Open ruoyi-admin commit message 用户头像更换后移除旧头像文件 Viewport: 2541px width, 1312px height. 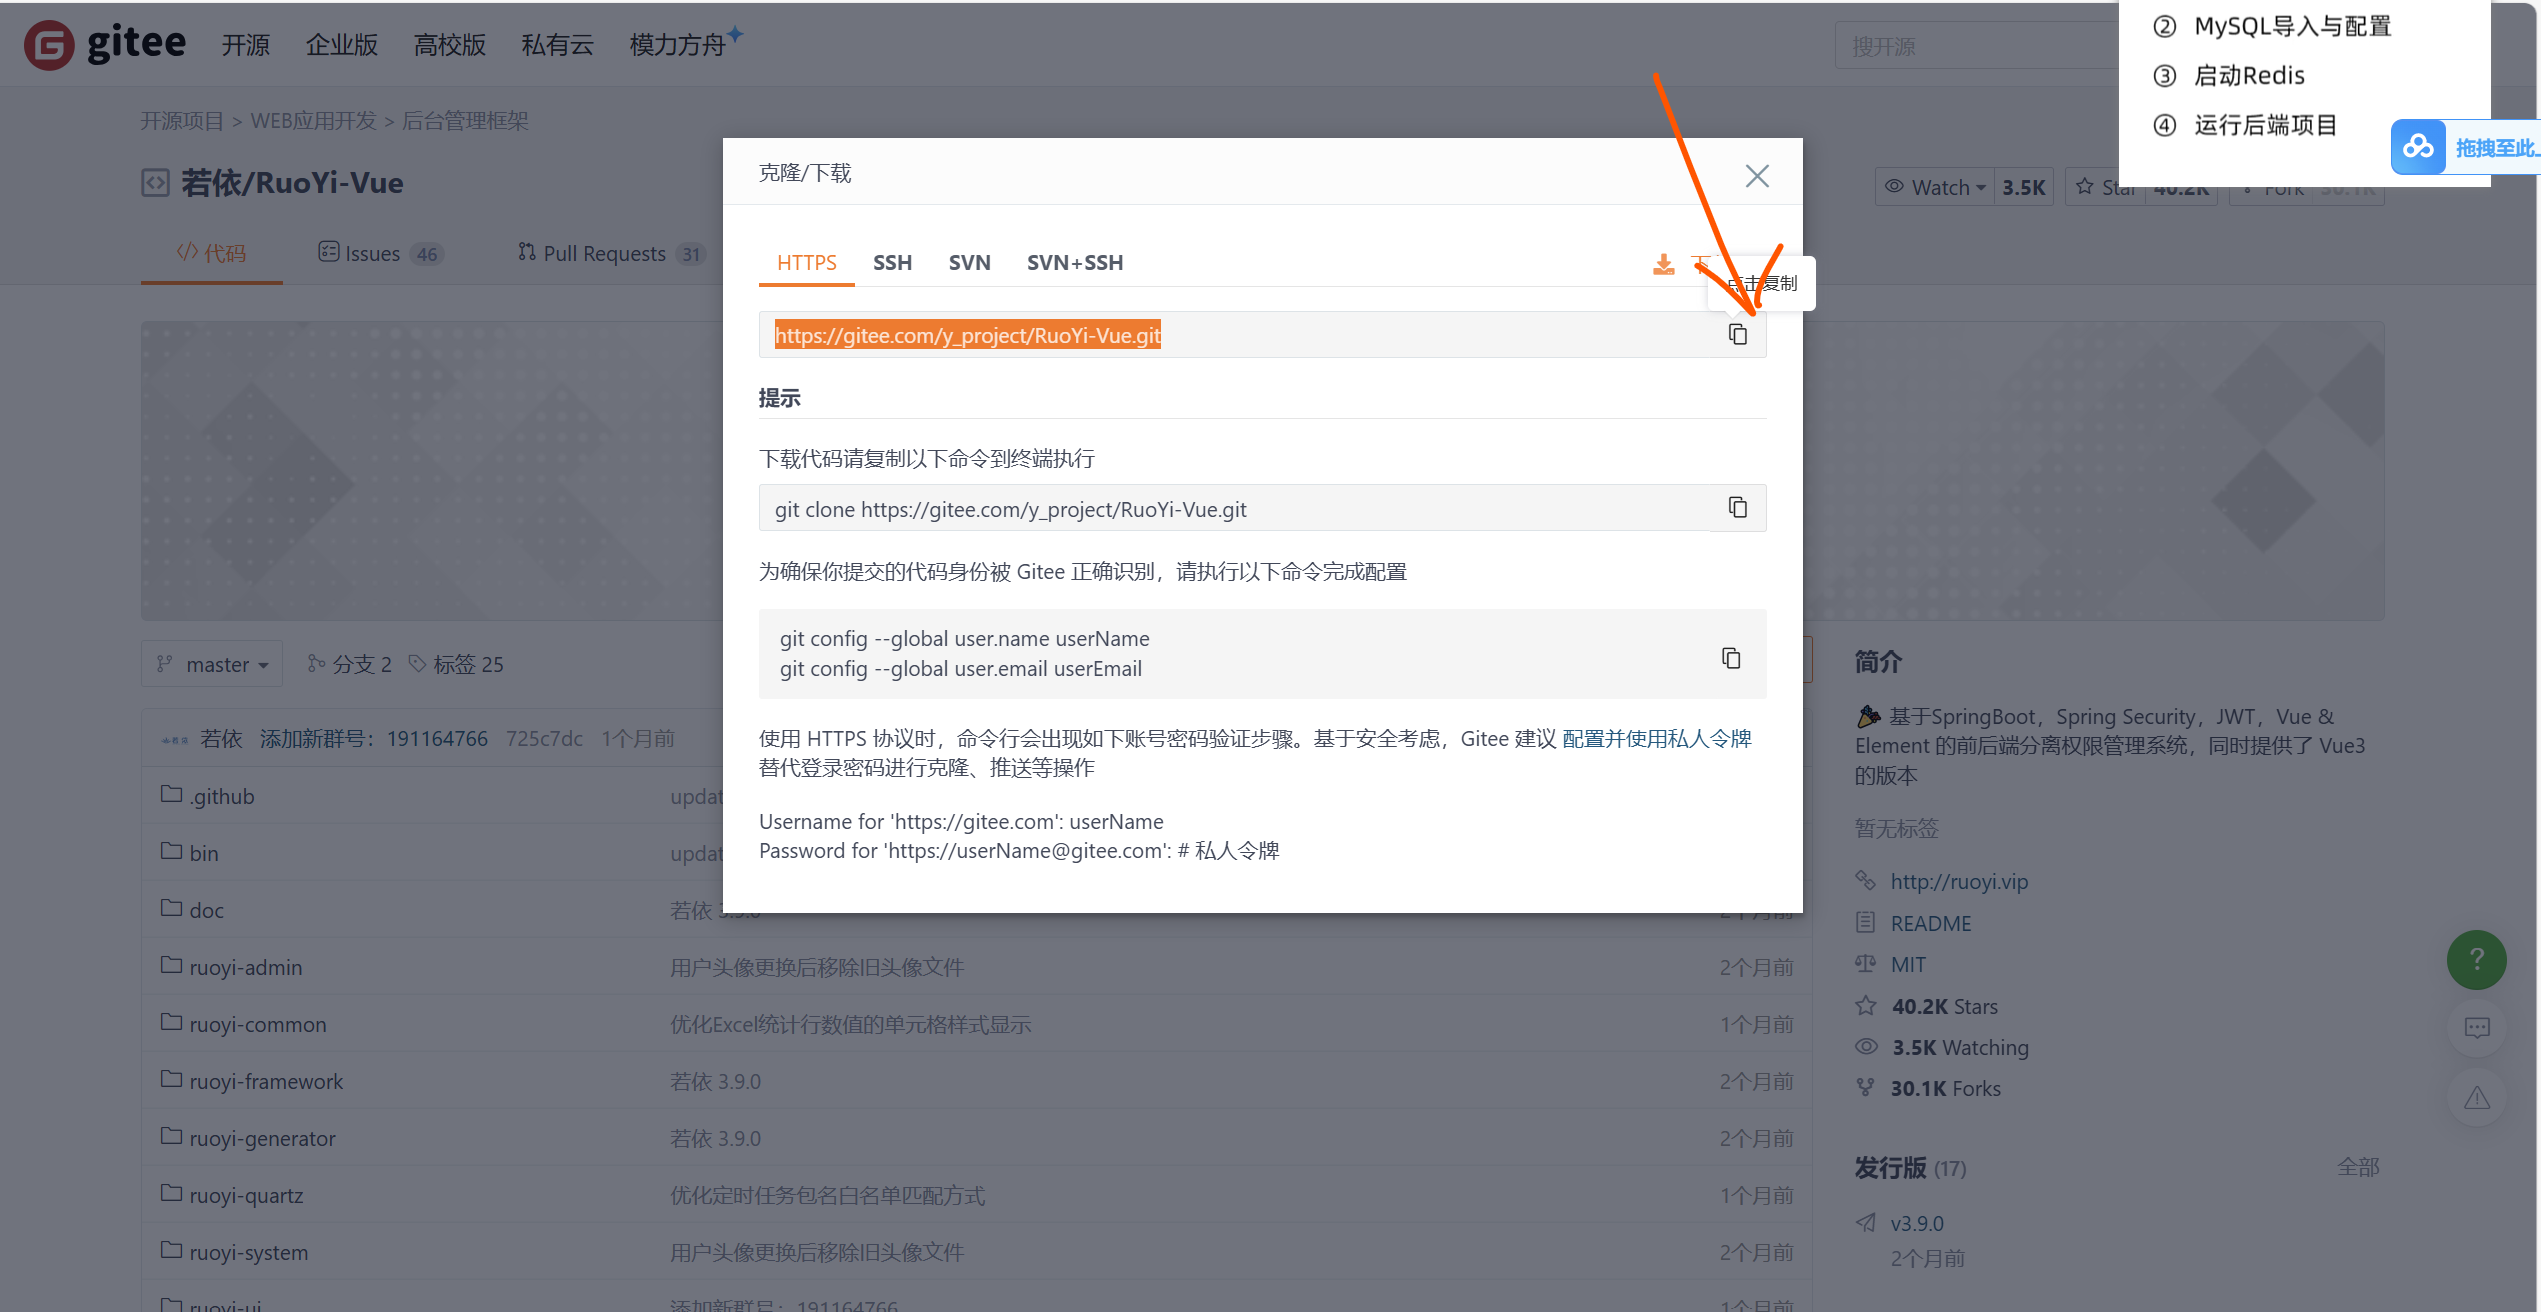817,967
